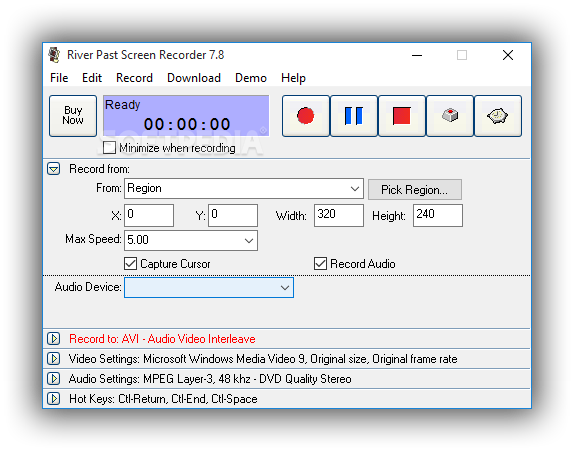
Task: Click the Height input field
Action: (x=438, y=216)
